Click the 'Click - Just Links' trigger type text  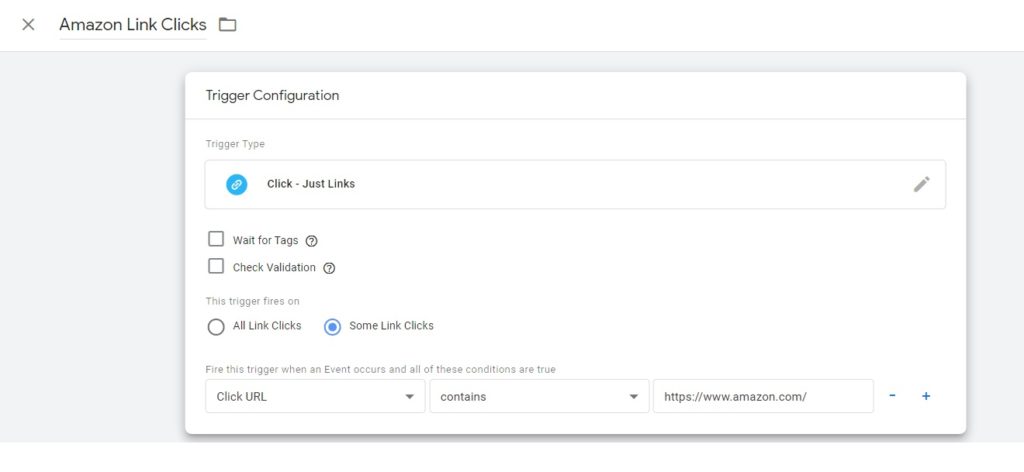tap(311, 184)
